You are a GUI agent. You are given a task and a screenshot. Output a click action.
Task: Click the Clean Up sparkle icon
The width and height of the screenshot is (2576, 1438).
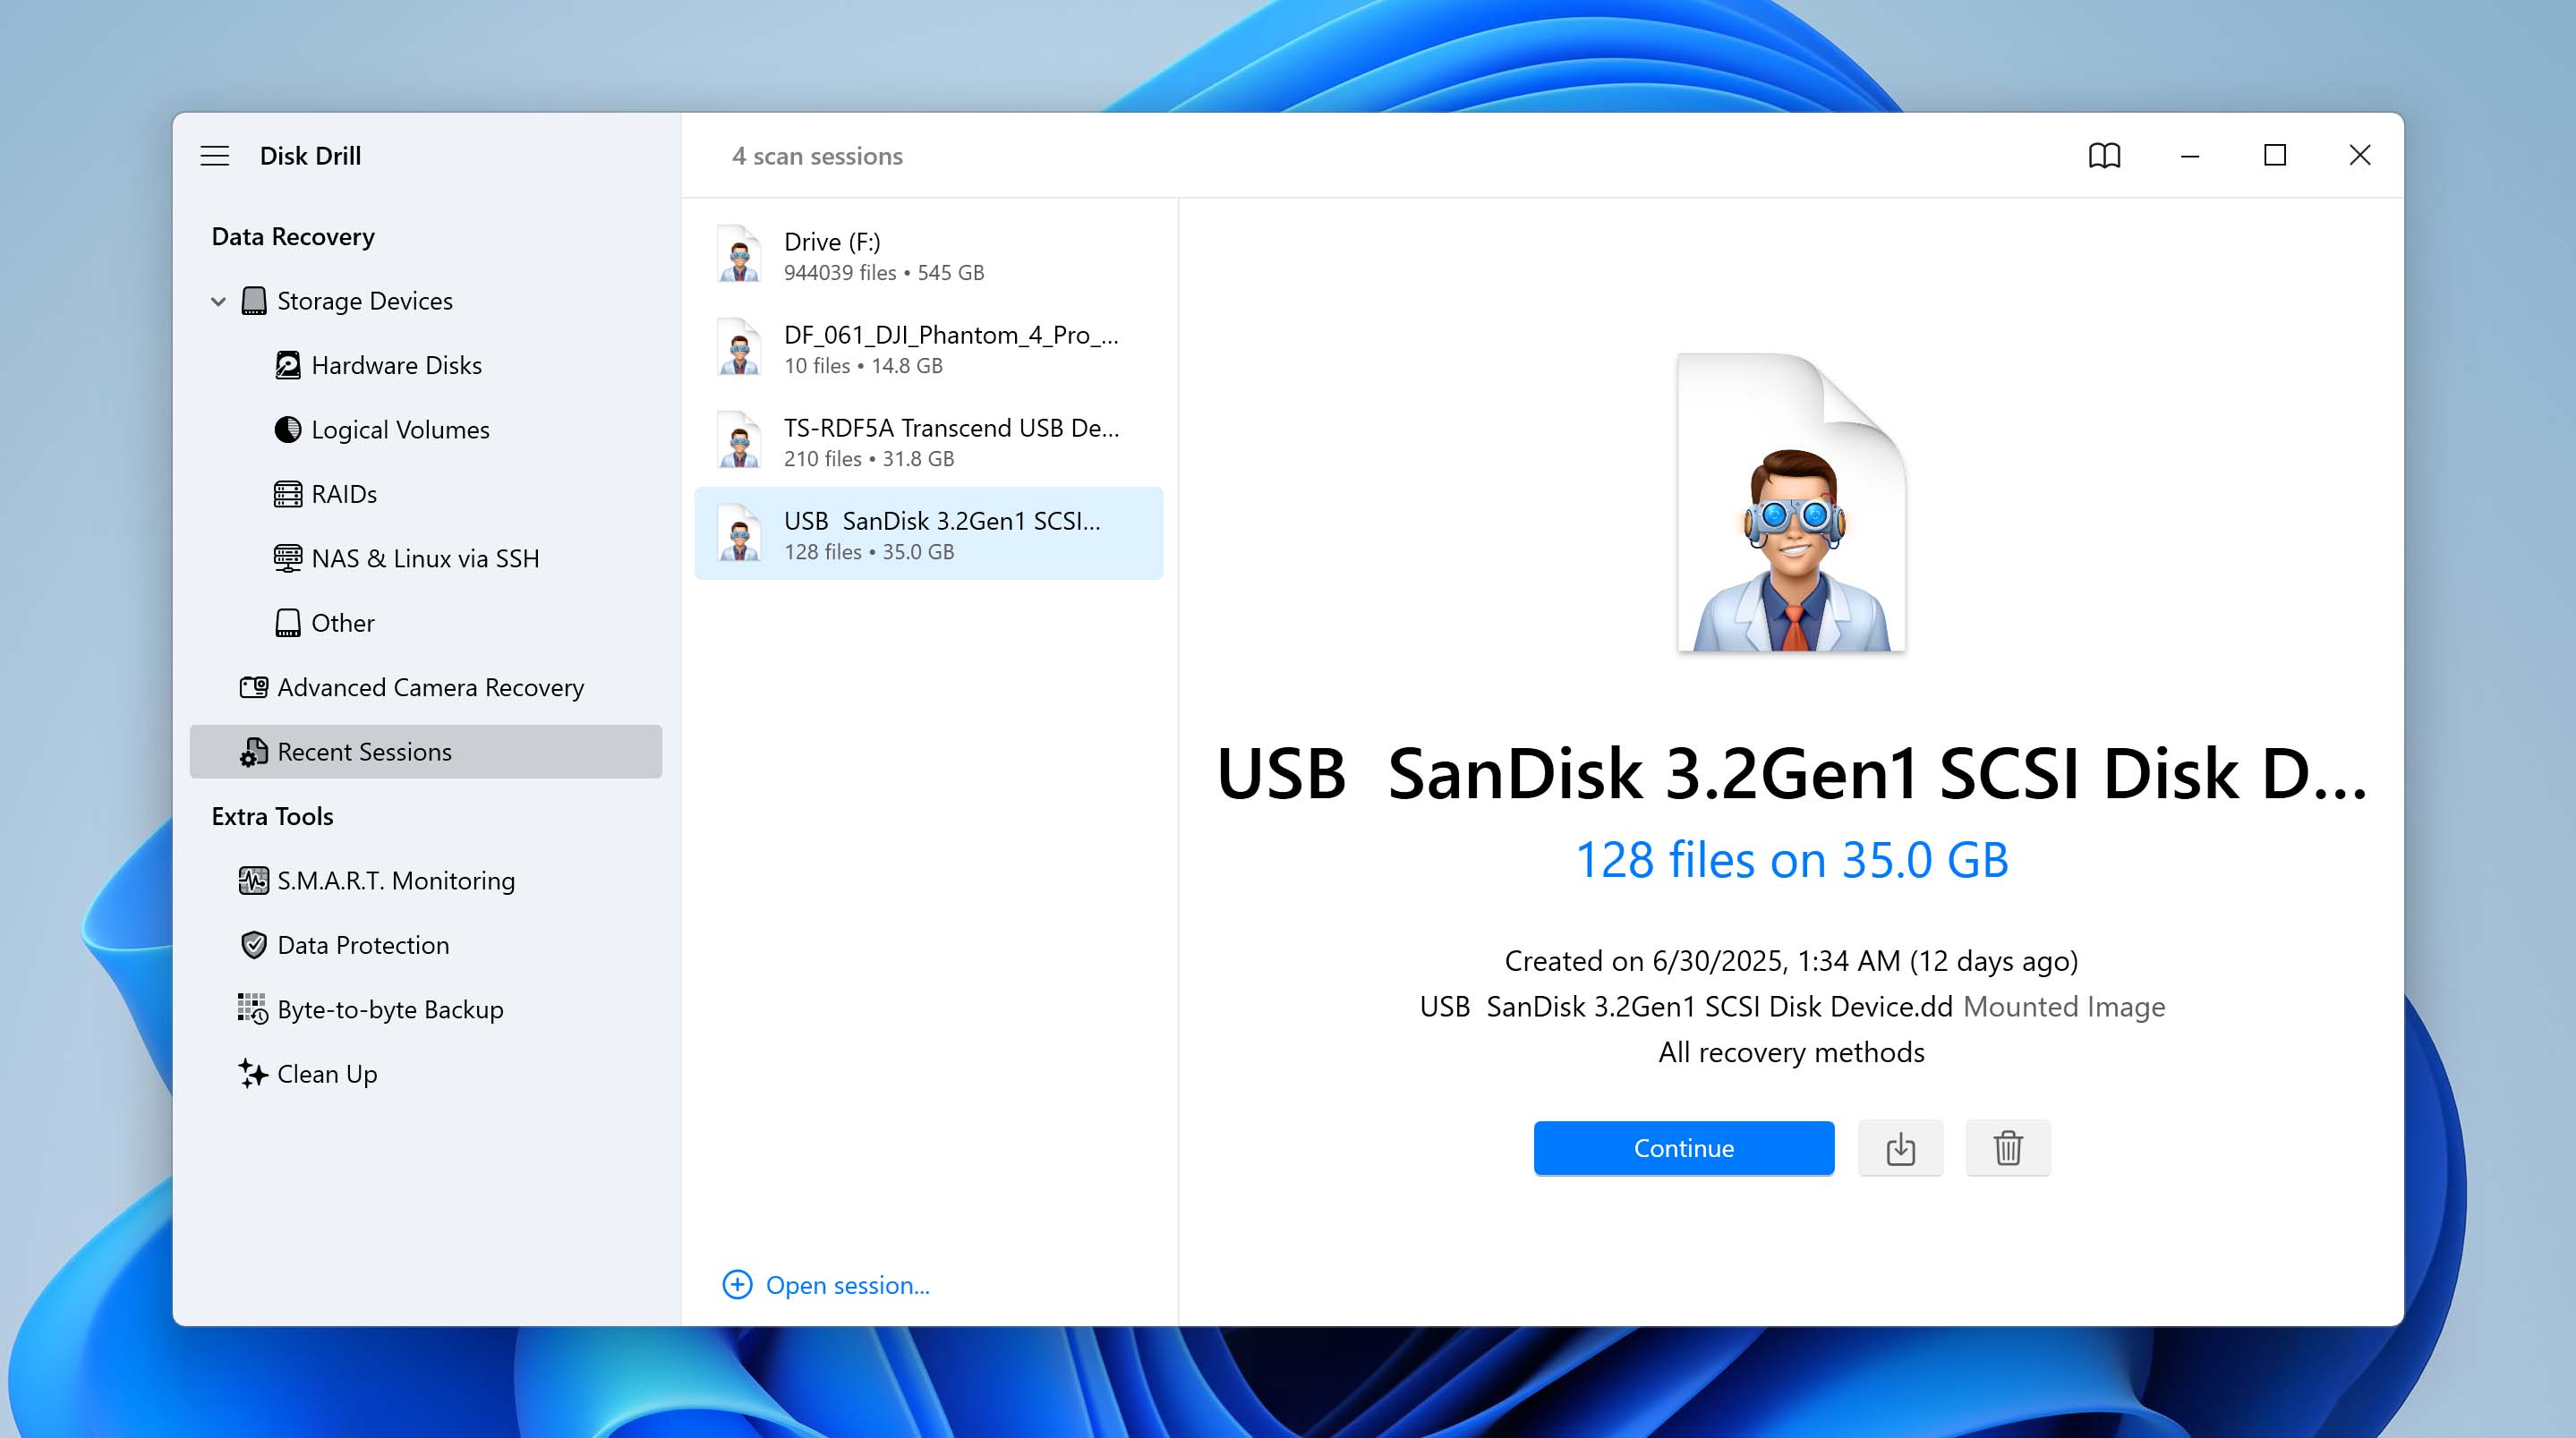click(x=253, y=1074)
